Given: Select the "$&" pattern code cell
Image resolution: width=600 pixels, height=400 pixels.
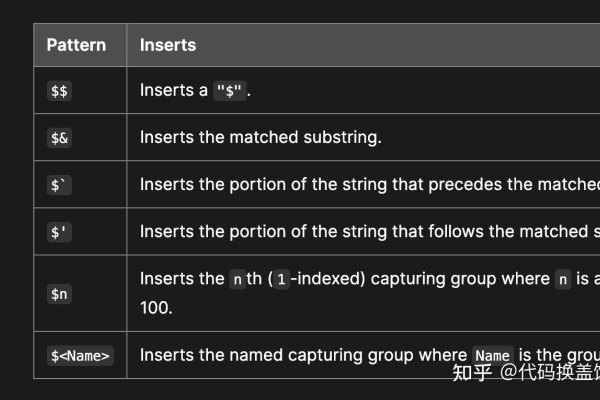Looking at the screenshot, I should (60, 138).
